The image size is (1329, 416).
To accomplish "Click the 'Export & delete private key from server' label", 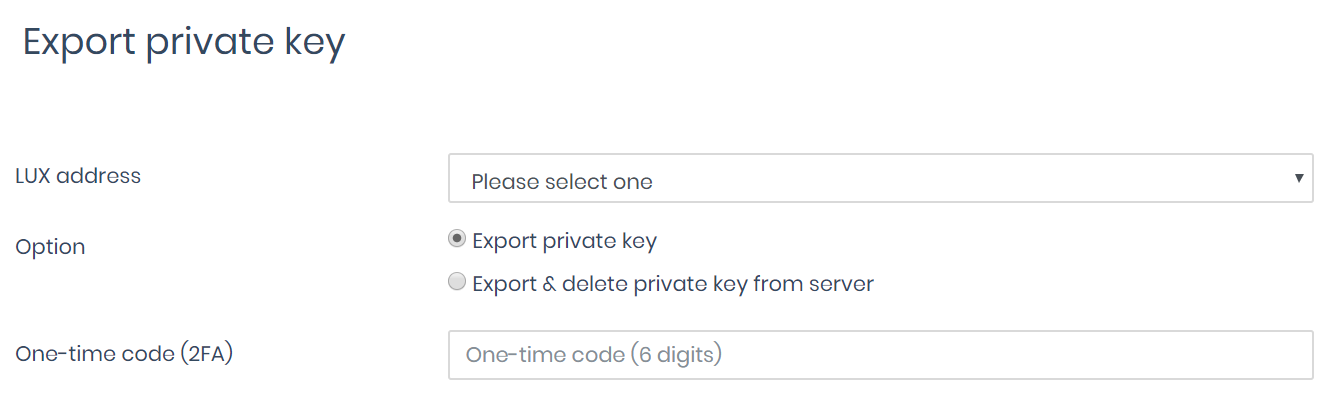I will pos(672,284).
